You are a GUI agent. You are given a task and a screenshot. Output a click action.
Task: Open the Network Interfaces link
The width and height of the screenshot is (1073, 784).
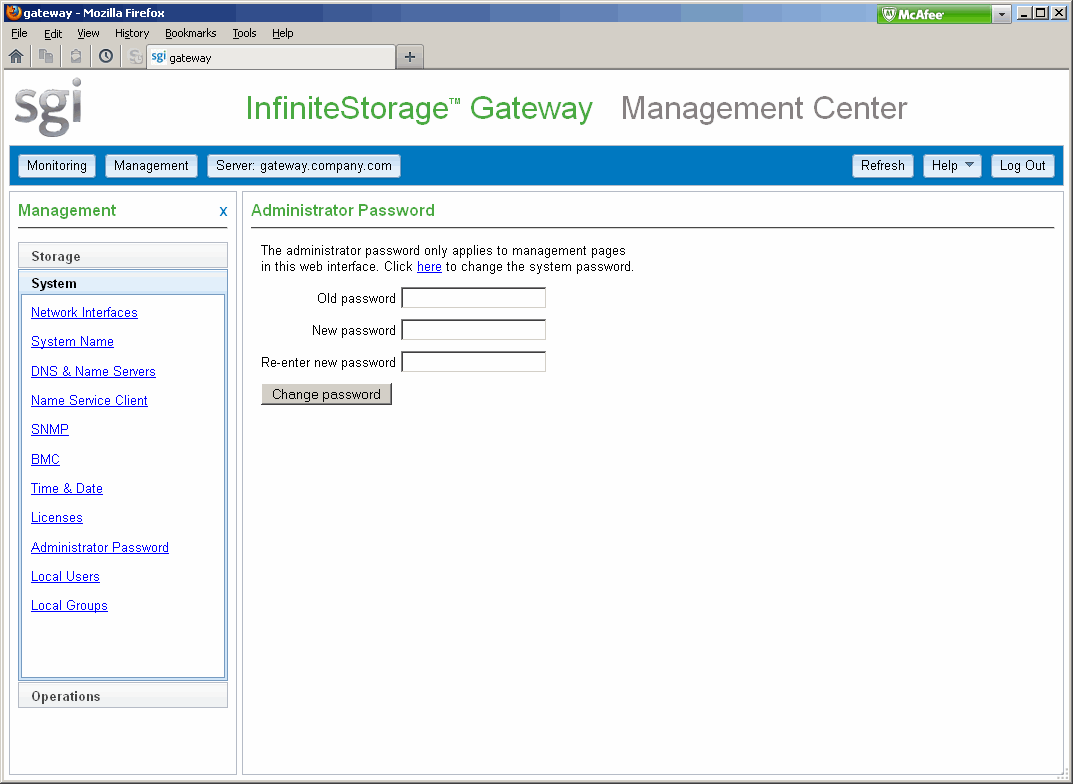click(84, 313)
